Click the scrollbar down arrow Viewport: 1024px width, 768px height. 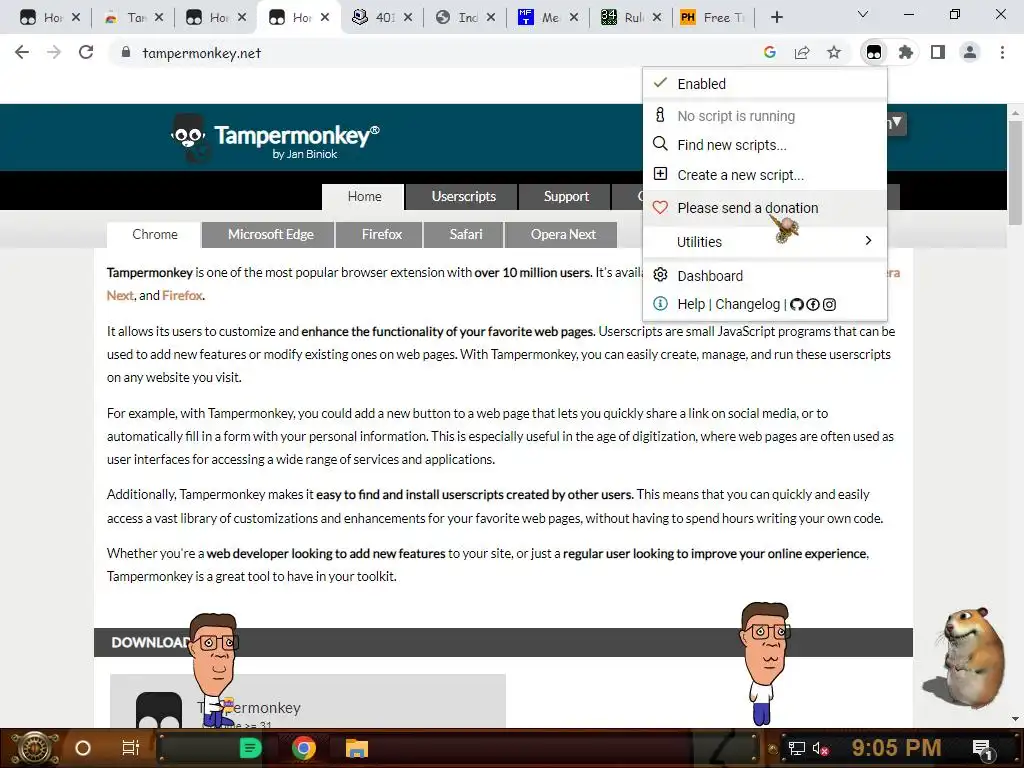1015,719
